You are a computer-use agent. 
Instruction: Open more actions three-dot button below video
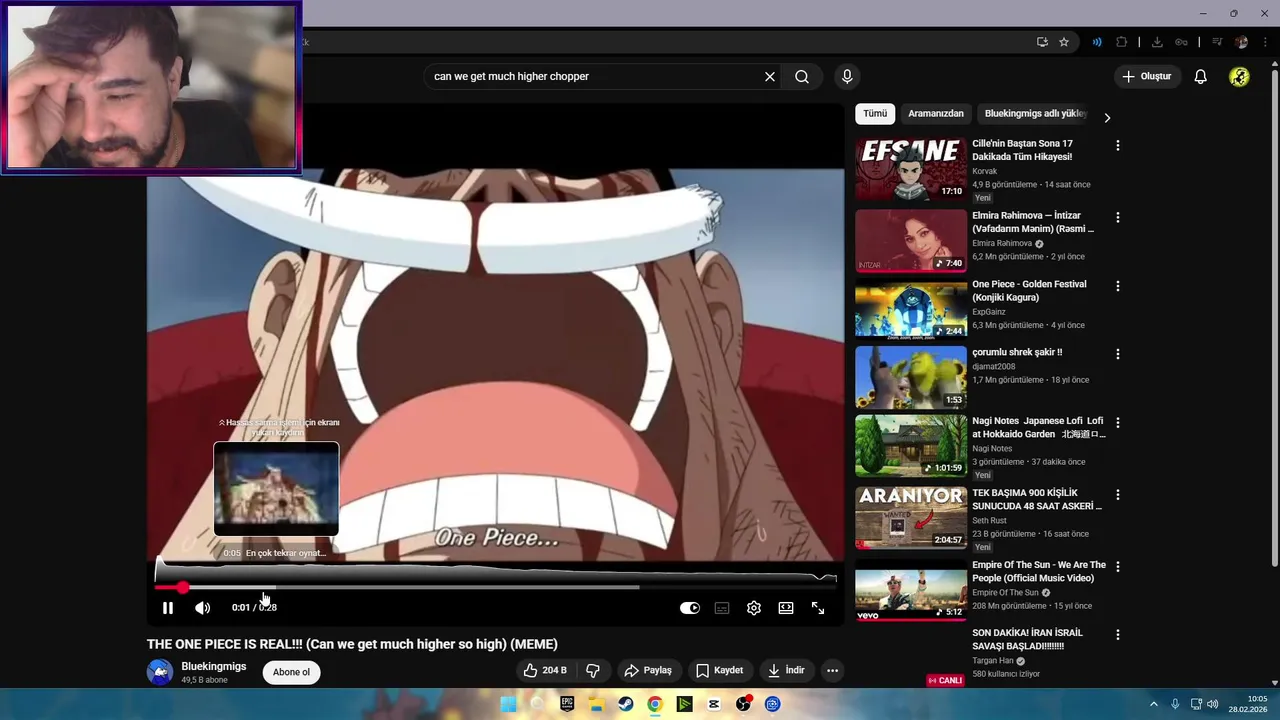pos(832,671)
